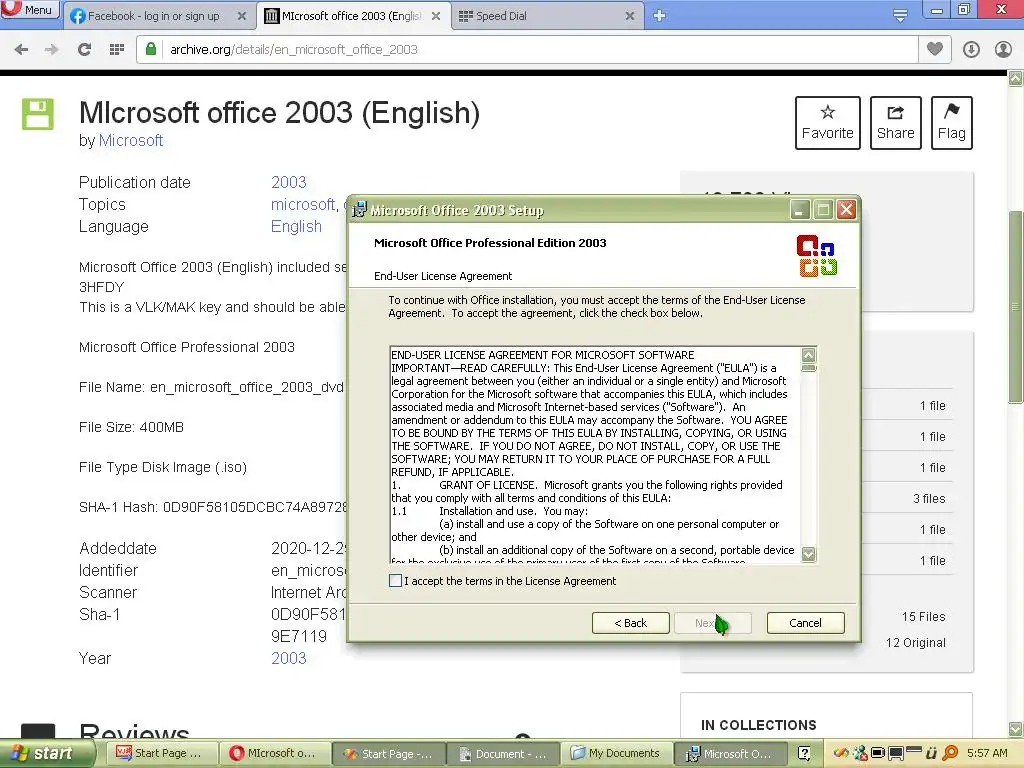Follow the 2003 publication date link
The image size is (1024, 768).
(x=289, y=182)
